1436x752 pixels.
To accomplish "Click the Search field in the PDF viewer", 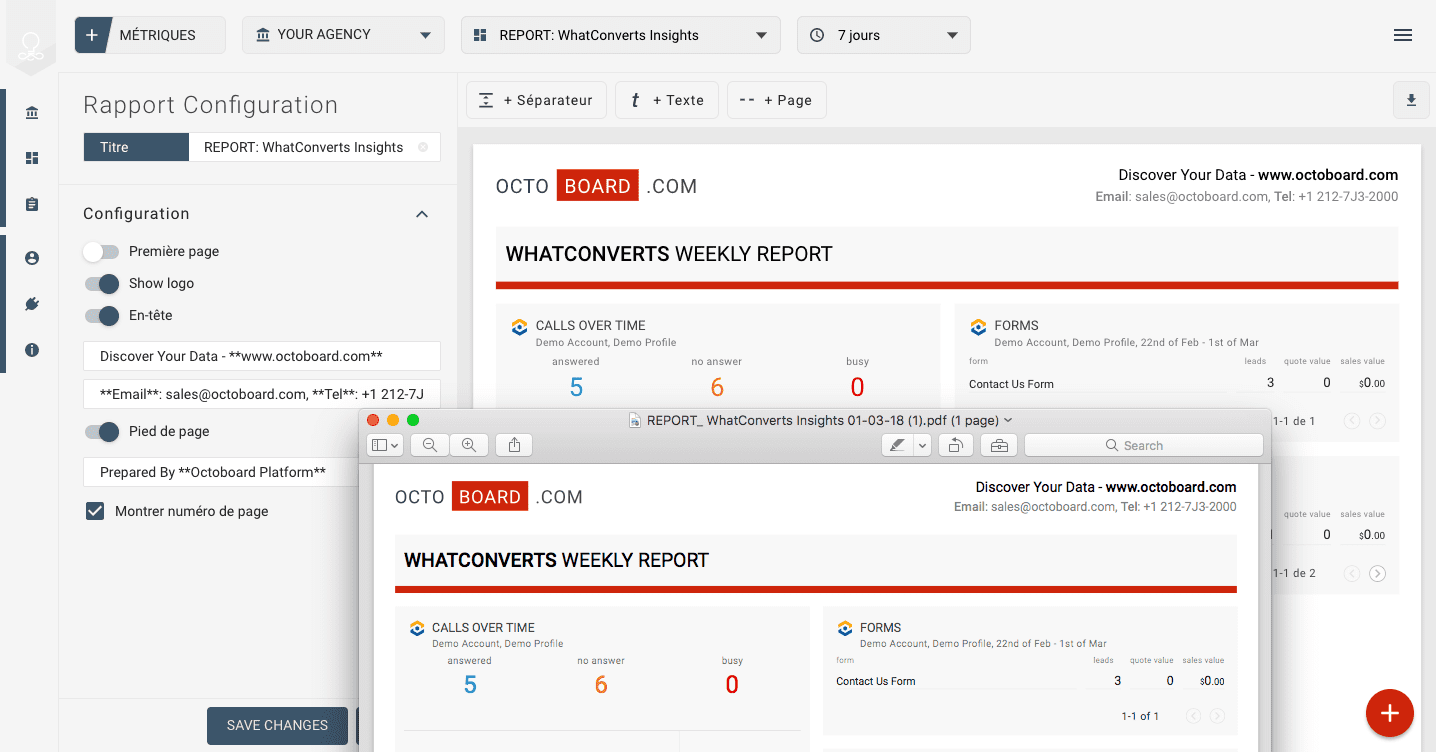I will (x=1143, y=445).
